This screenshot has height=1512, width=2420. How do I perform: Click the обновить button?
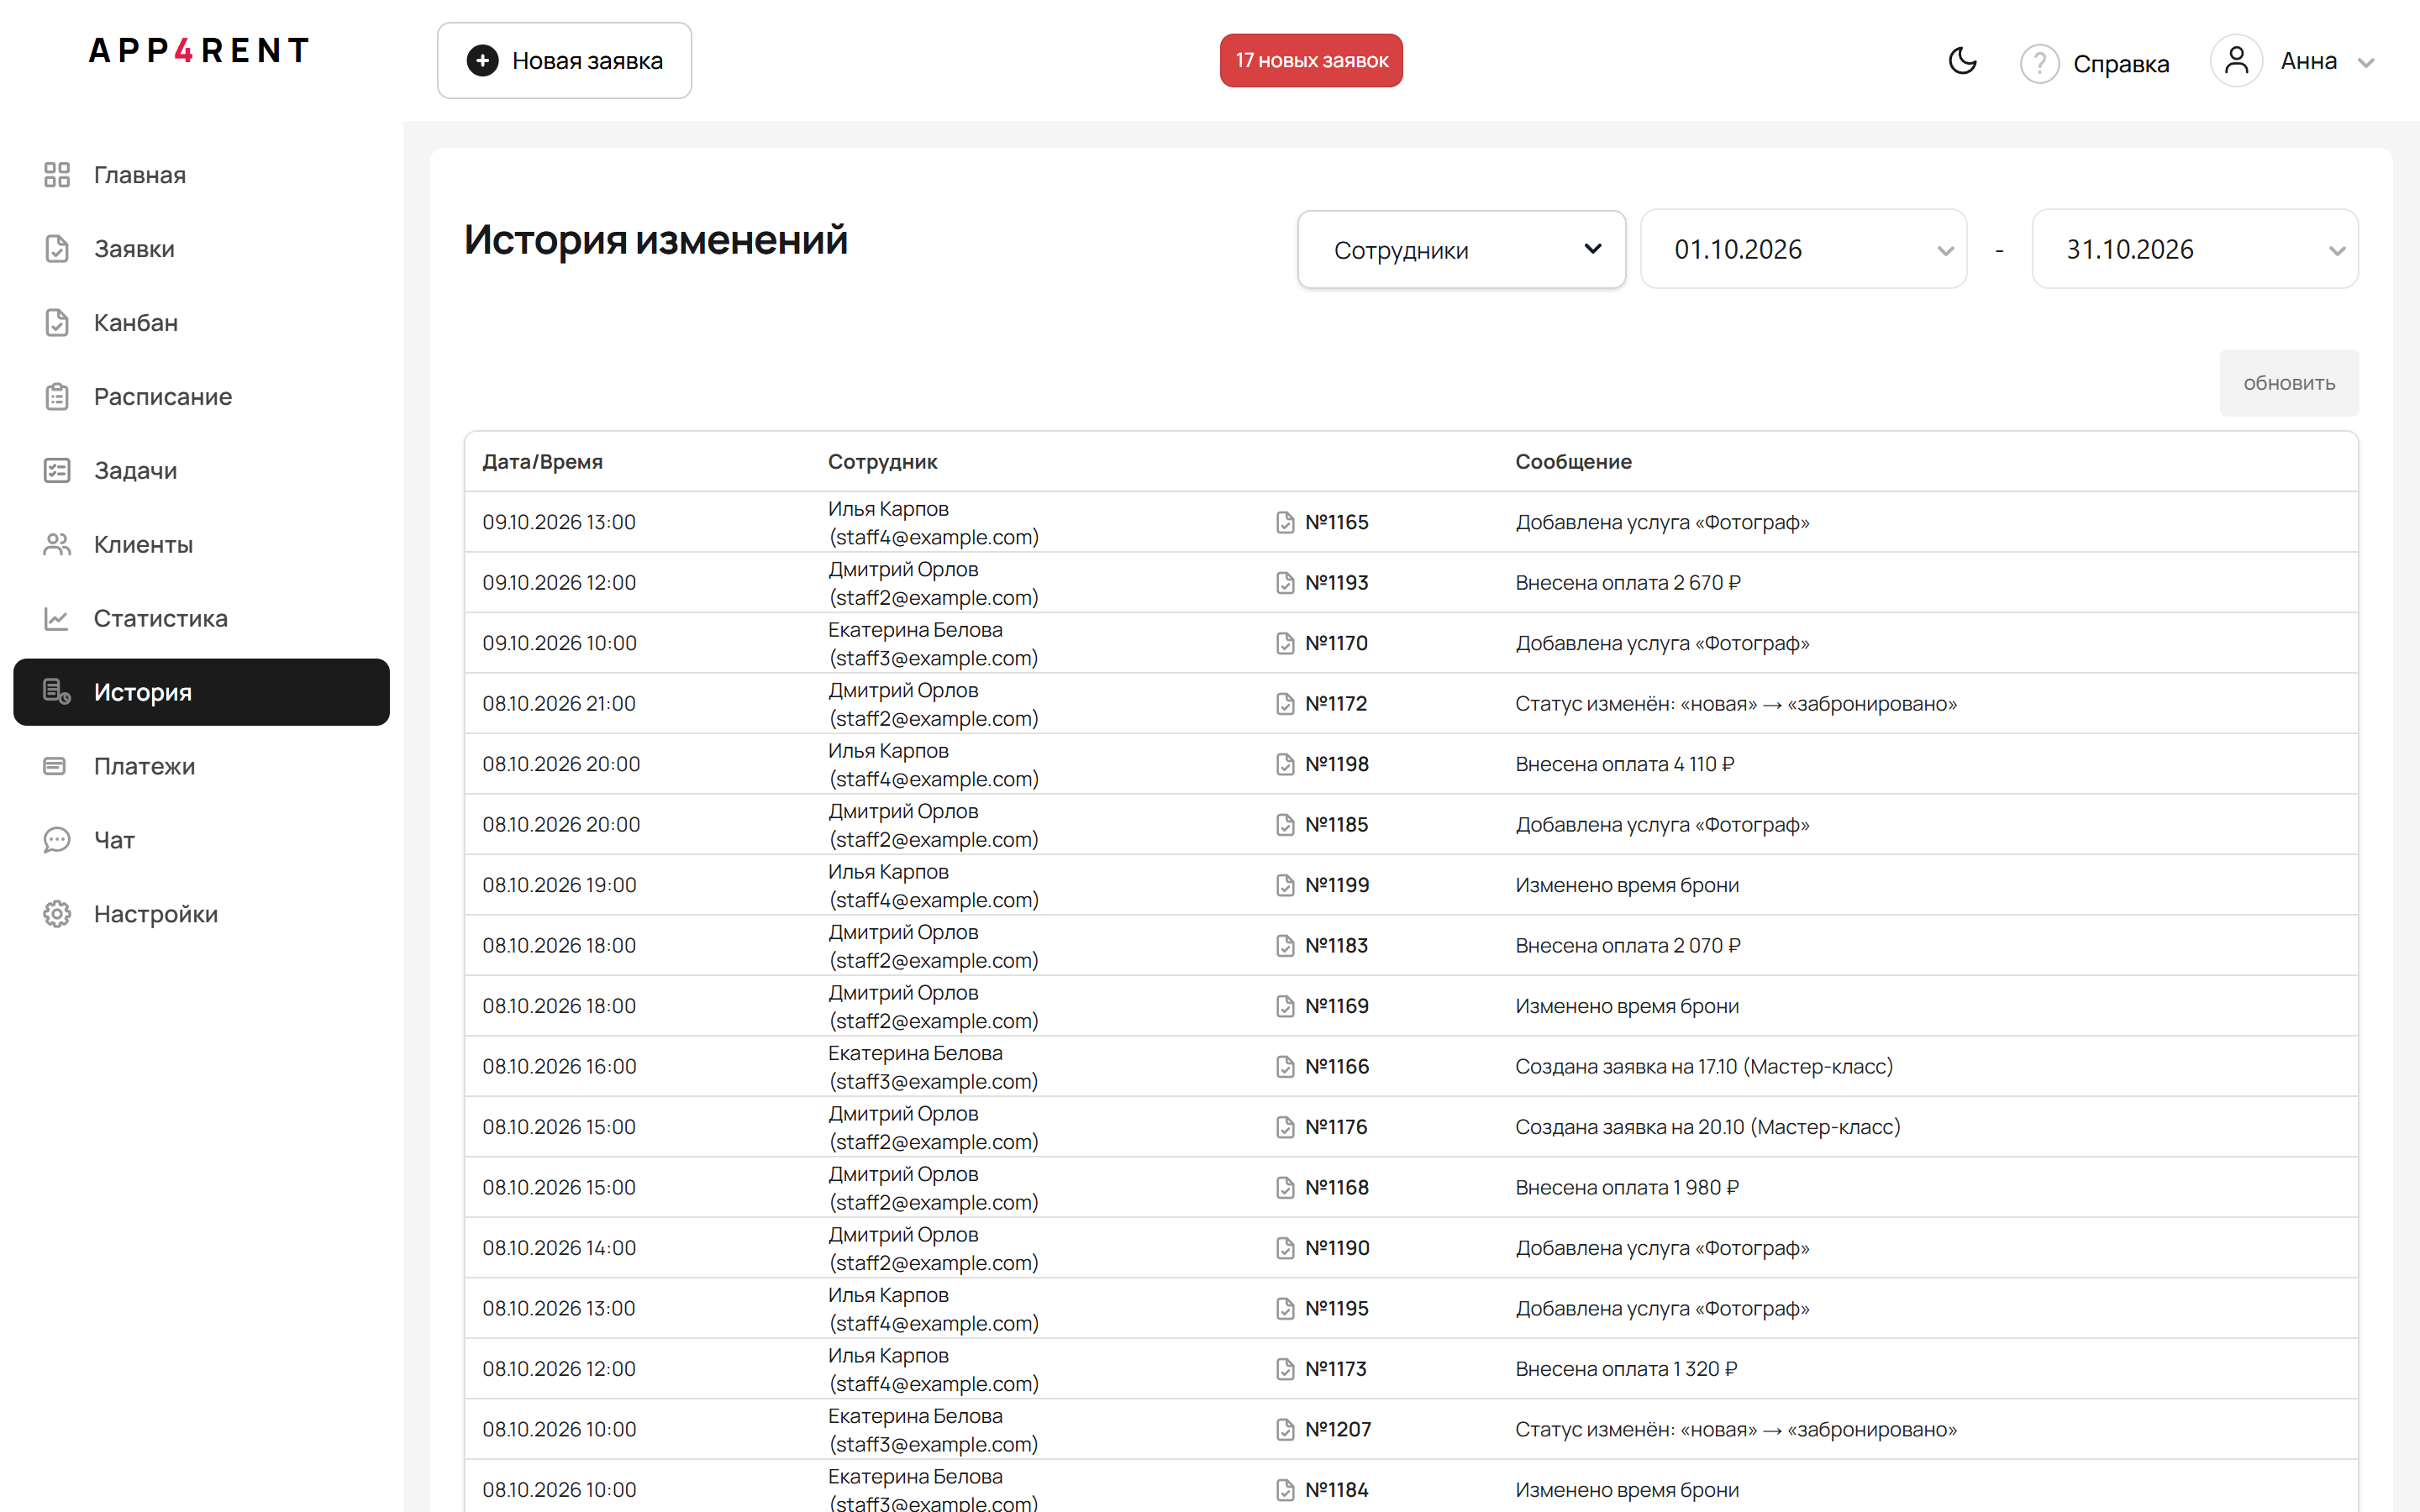click(x=2289, y=383)
